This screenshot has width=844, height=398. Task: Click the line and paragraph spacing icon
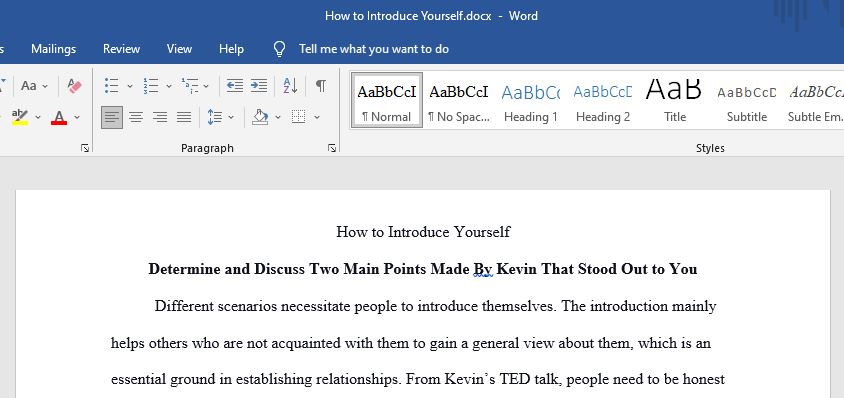pyautogui.click(x=215, y=117)
